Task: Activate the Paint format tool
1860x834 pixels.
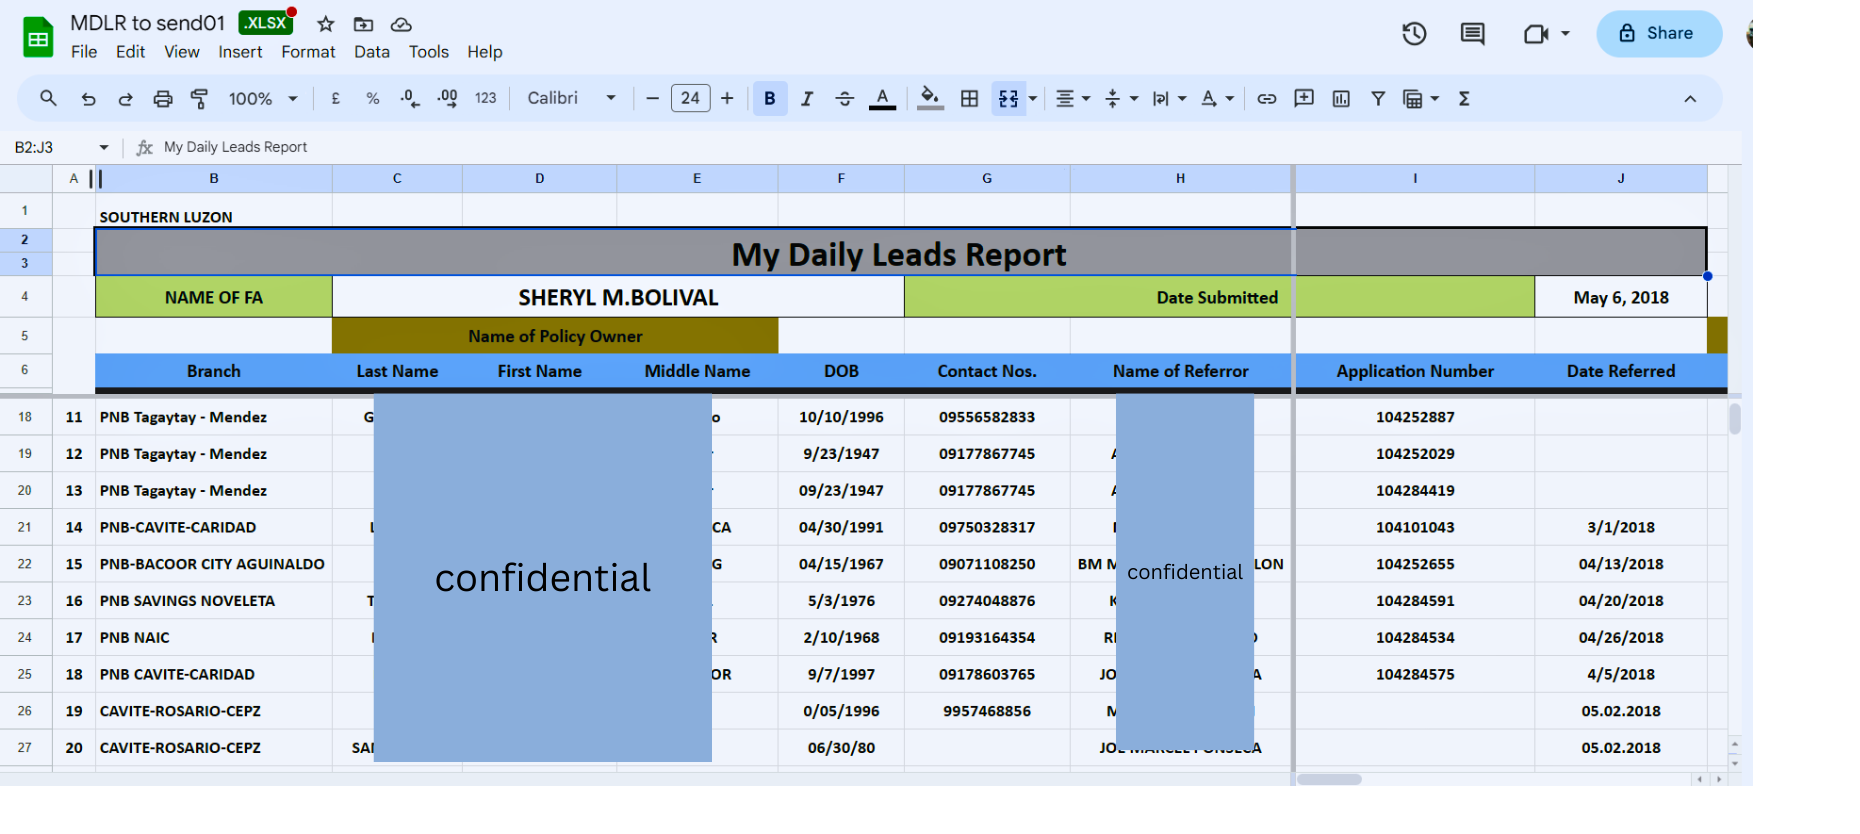Action: pyautogui.click(x=199, y=98)
